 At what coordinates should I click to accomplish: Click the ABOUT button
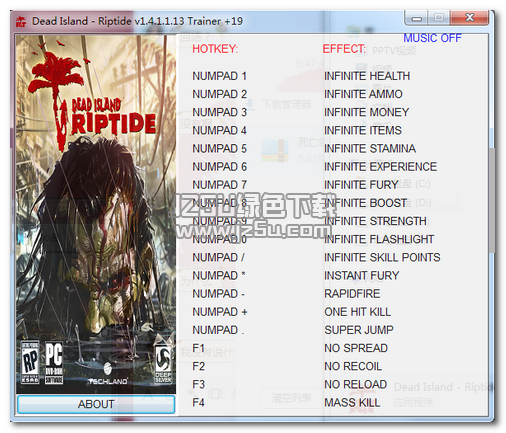coord(96,404)
